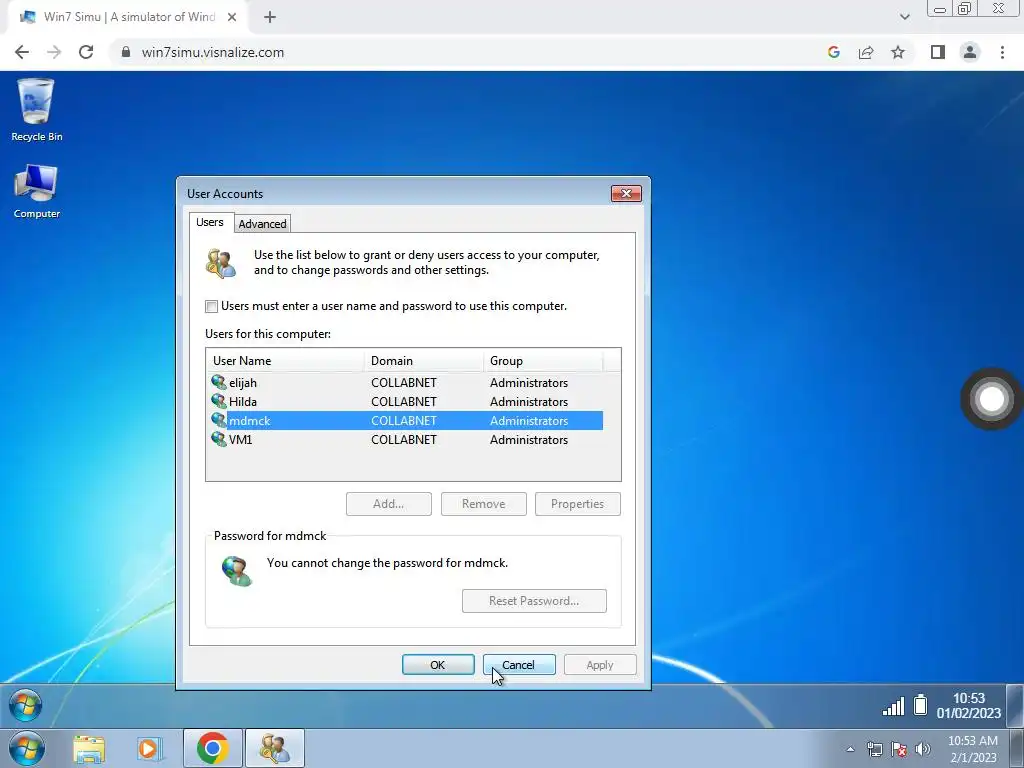This screenshot has height=768, width=1024.
Task: Click the site lock icon in address bar
Action: (126, 52)
